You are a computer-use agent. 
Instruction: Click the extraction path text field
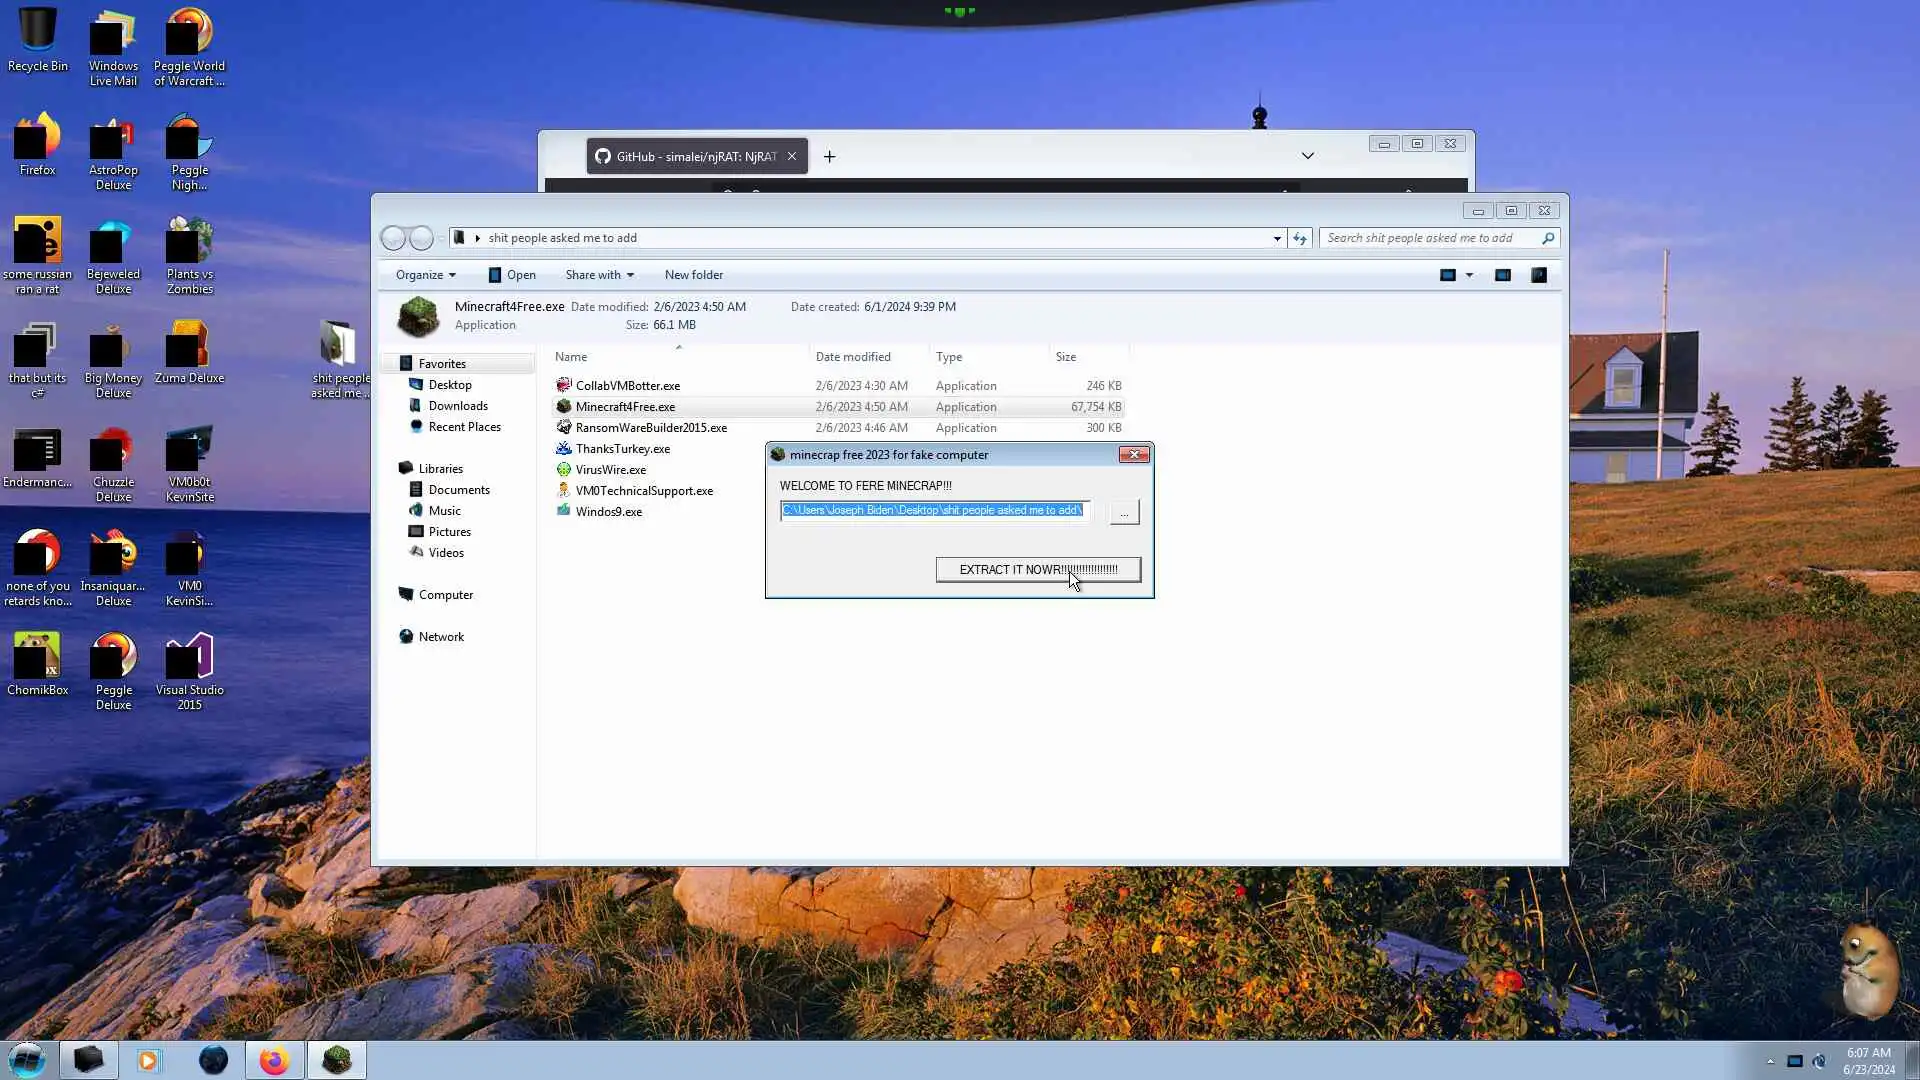click(x=933, y=511)
